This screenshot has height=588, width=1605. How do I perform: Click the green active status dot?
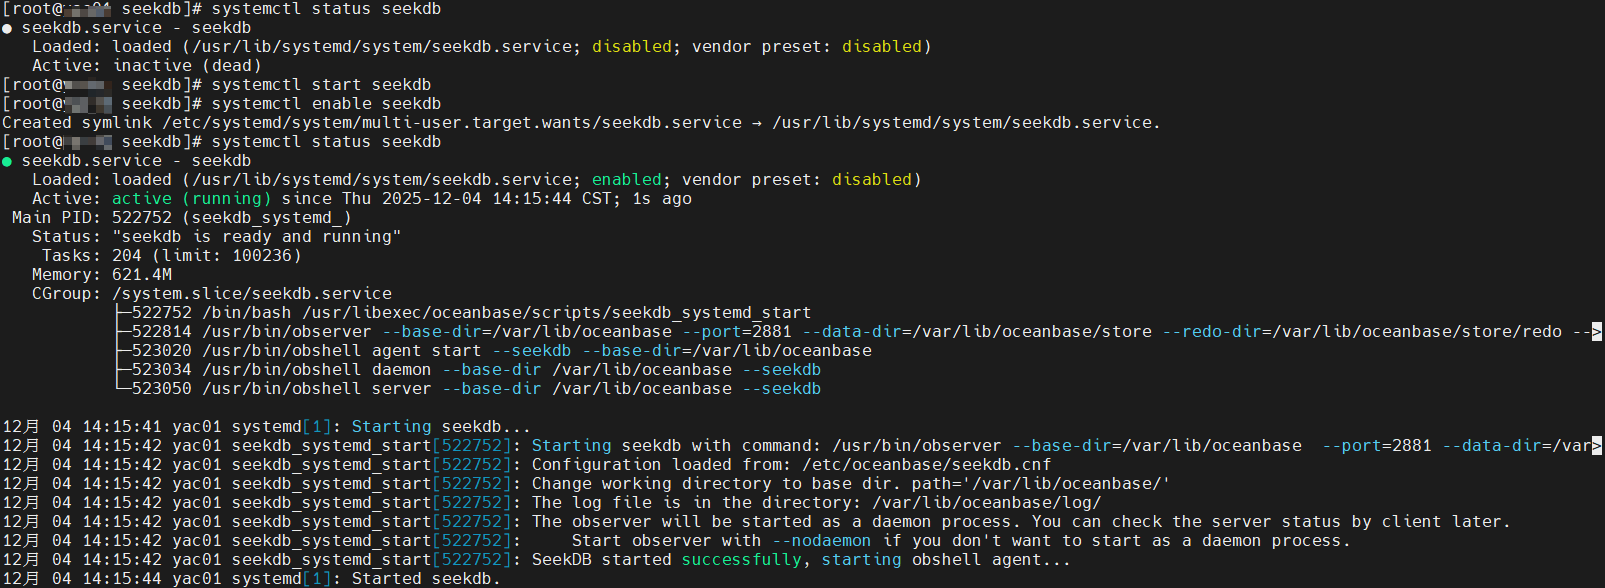7,161
